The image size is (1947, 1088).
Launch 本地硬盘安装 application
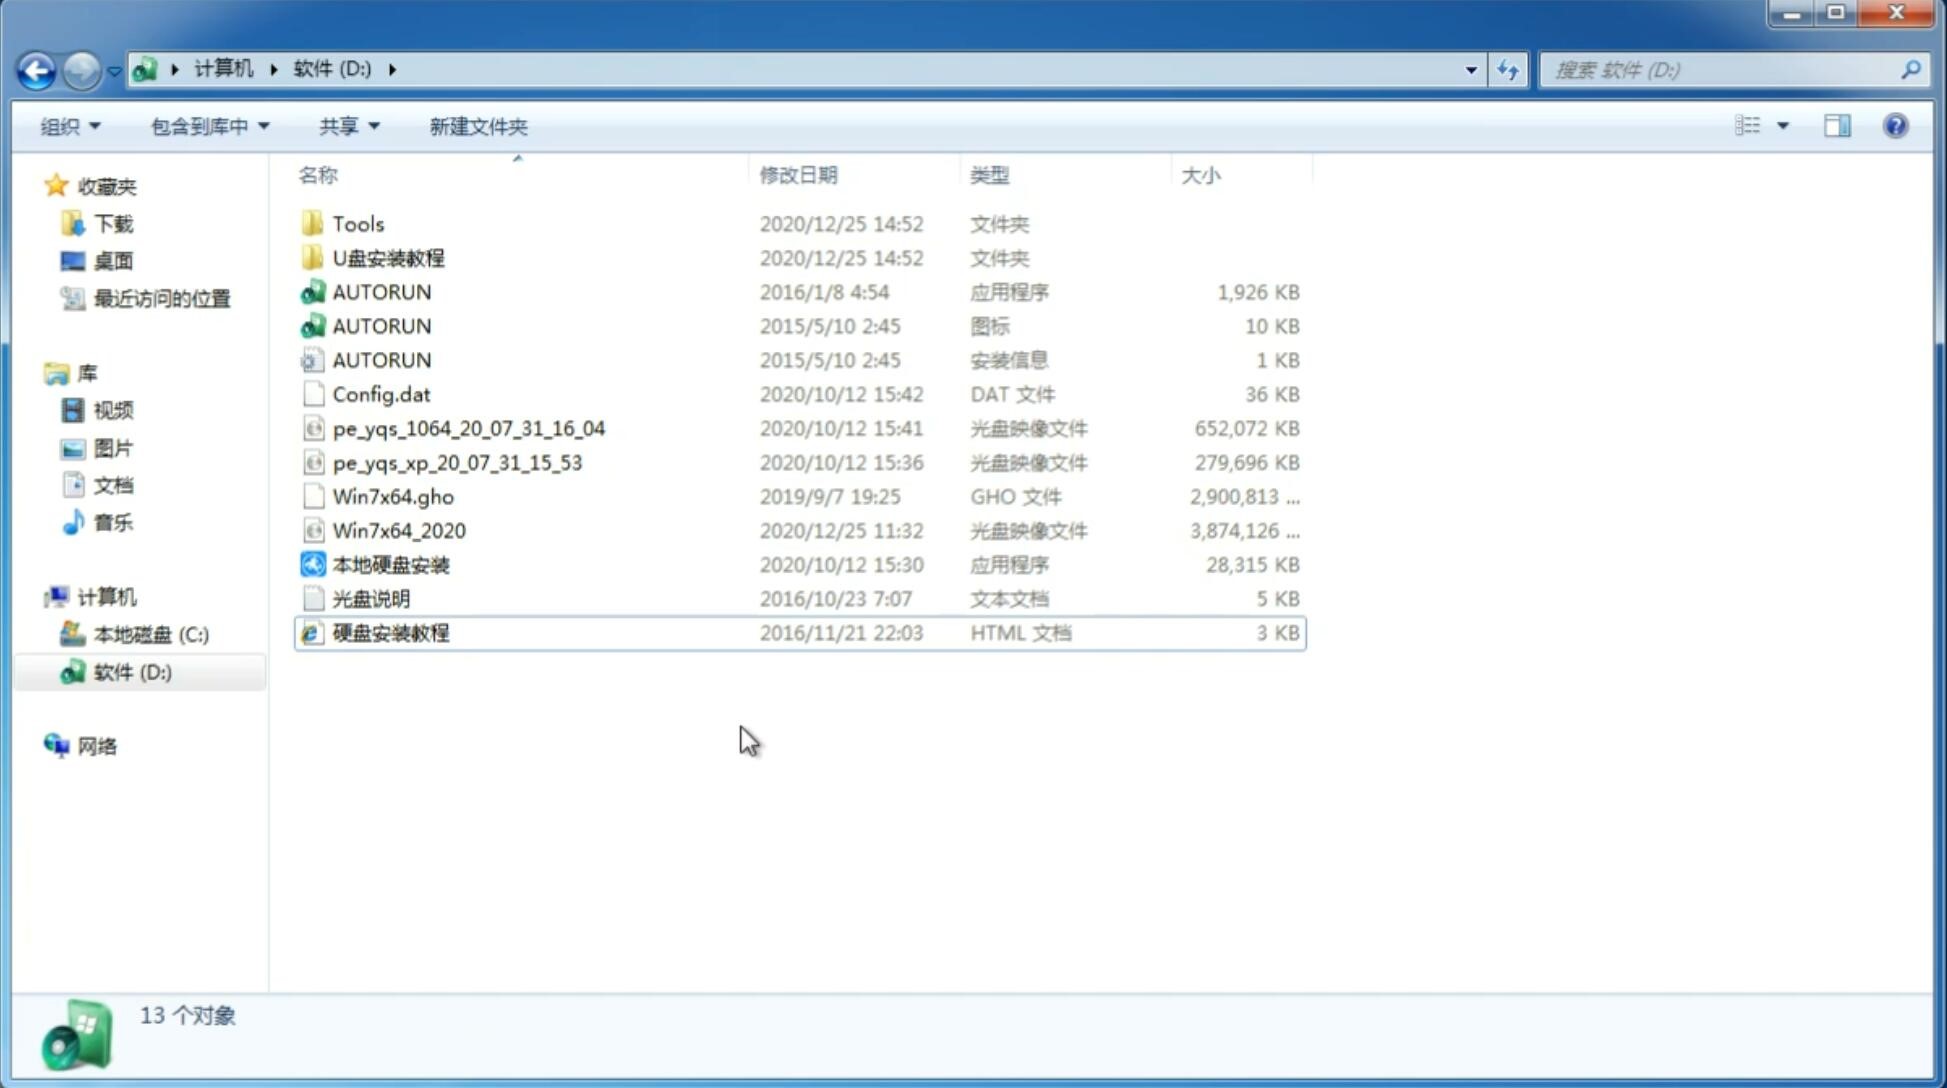390,564
